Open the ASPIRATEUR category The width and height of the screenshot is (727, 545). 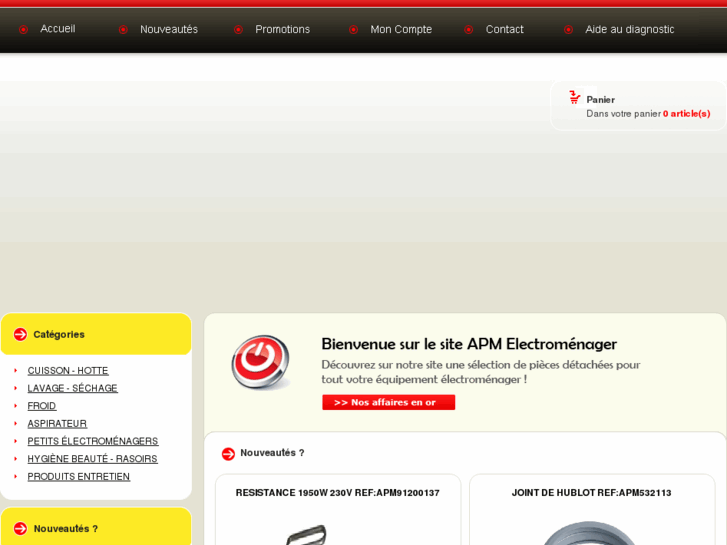pyautogui.click(x=57, y=423)
